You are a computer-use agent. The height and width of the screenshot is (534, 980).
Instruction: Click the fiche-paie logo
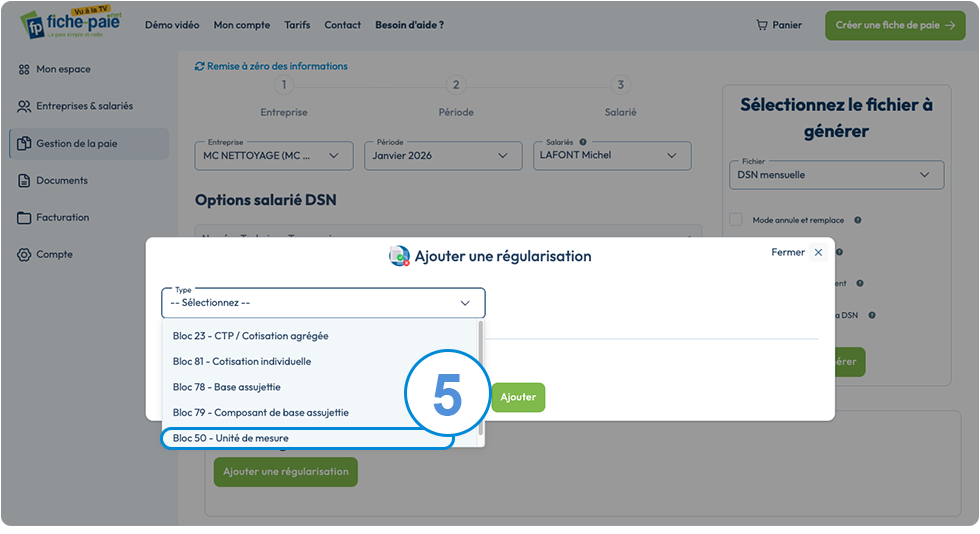[71, 23]
